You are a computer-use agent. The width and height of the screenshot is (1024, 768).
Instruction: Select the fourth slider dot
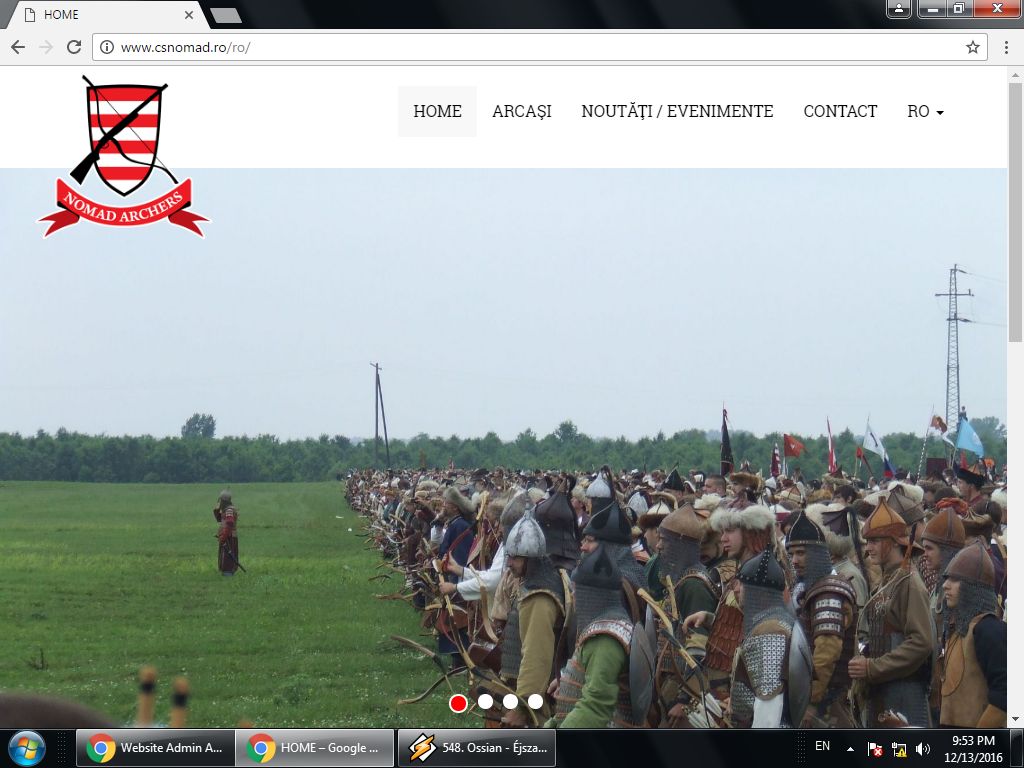pos(536,701)
